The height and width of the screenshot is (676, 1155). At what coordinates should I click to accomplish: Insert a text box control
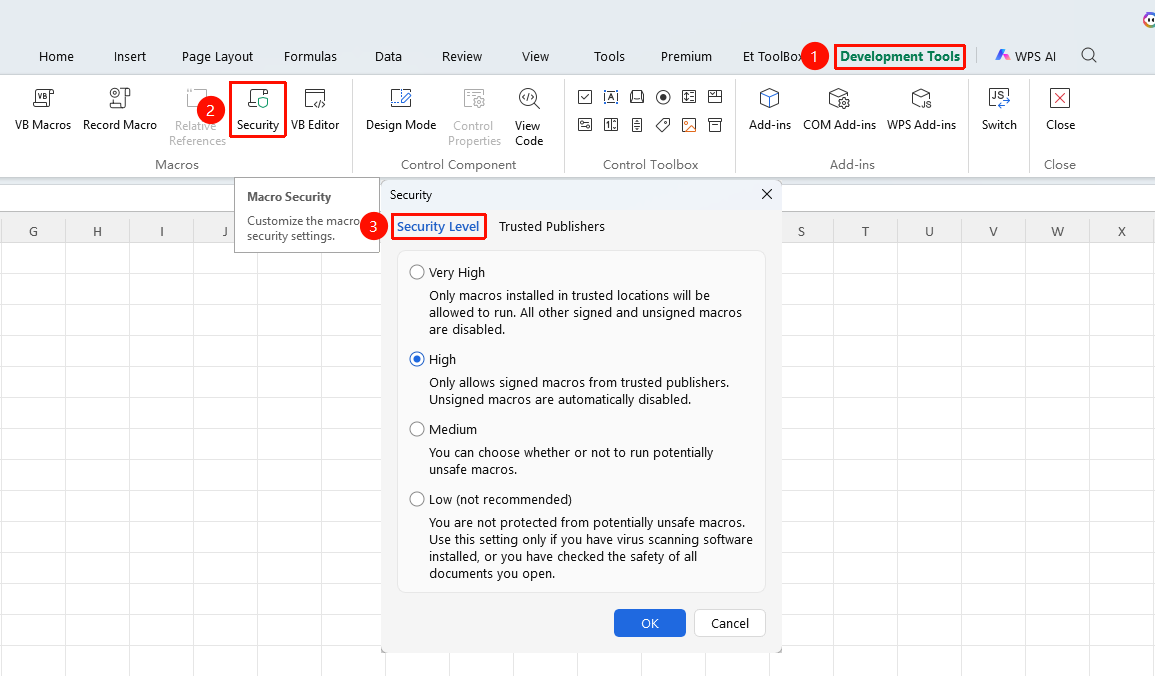click(x=611, y=96)
